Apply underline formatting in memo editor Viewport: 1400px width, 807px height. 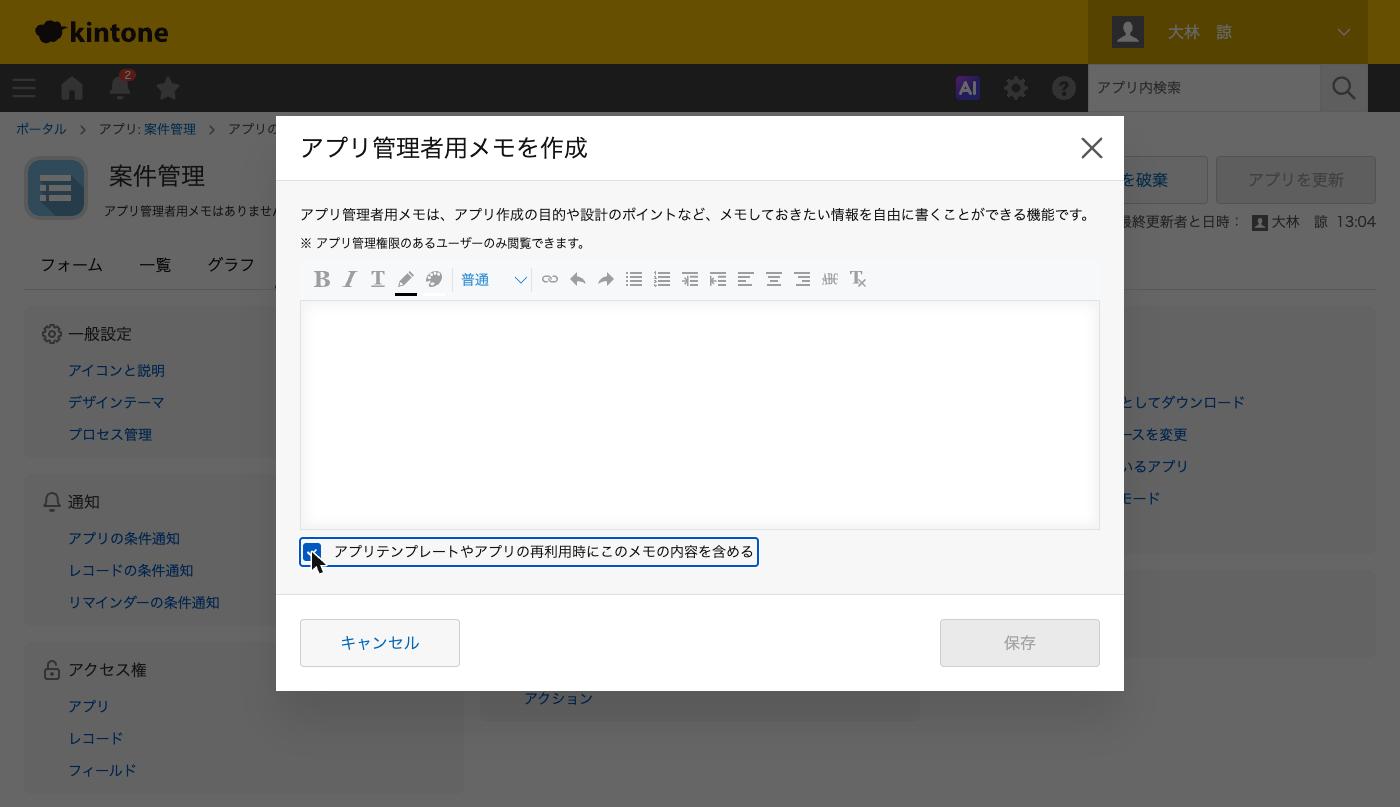tap(378, 280)
